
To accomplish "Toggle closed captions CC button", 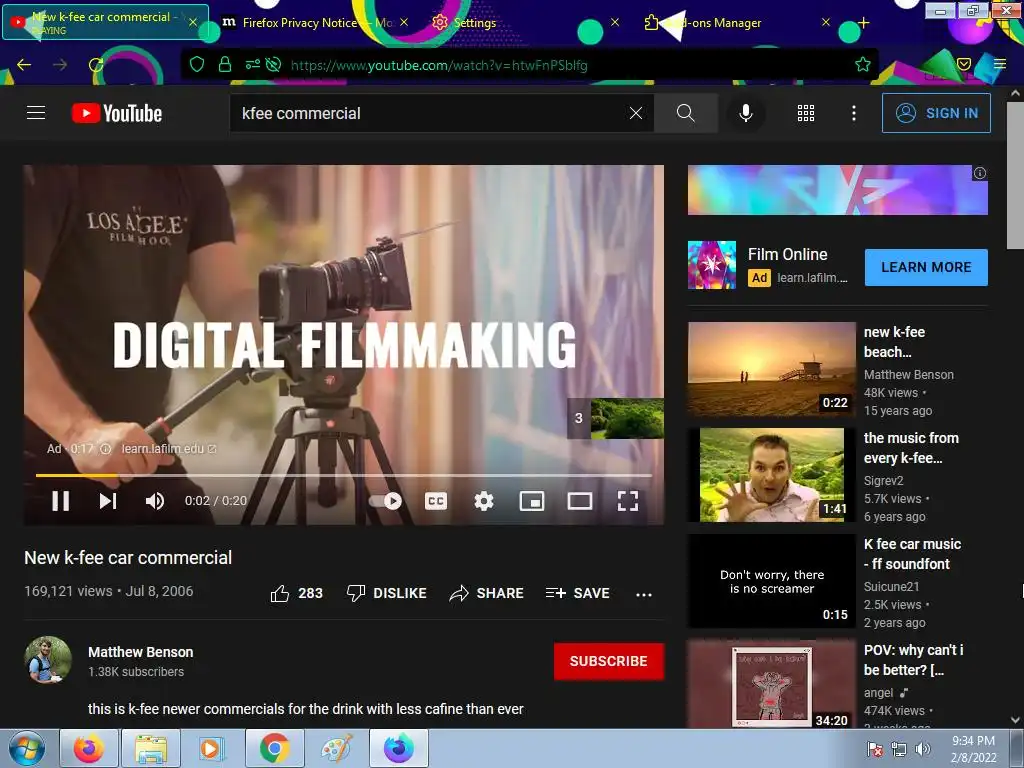I will click(436, 501).
